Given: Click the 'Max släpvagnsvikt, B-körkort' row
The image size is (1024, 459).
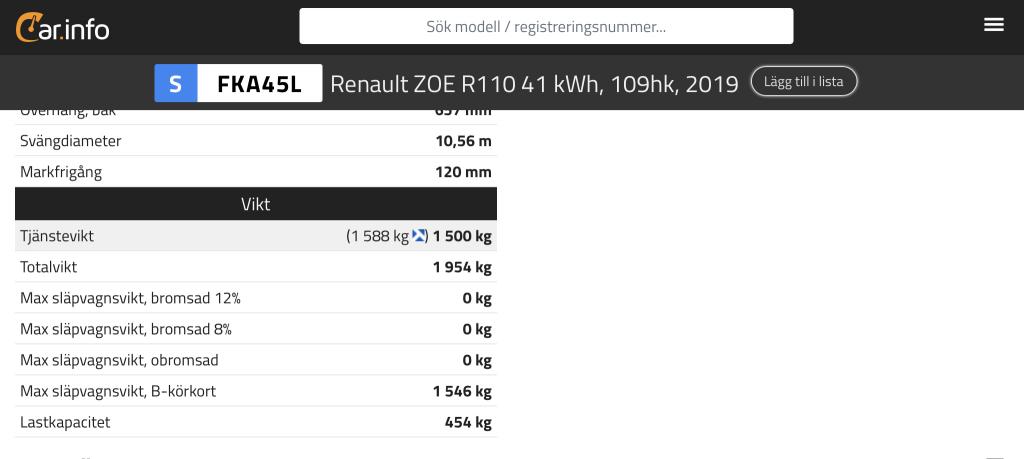Looking at the screenshot, I should (x=256, y=391).
